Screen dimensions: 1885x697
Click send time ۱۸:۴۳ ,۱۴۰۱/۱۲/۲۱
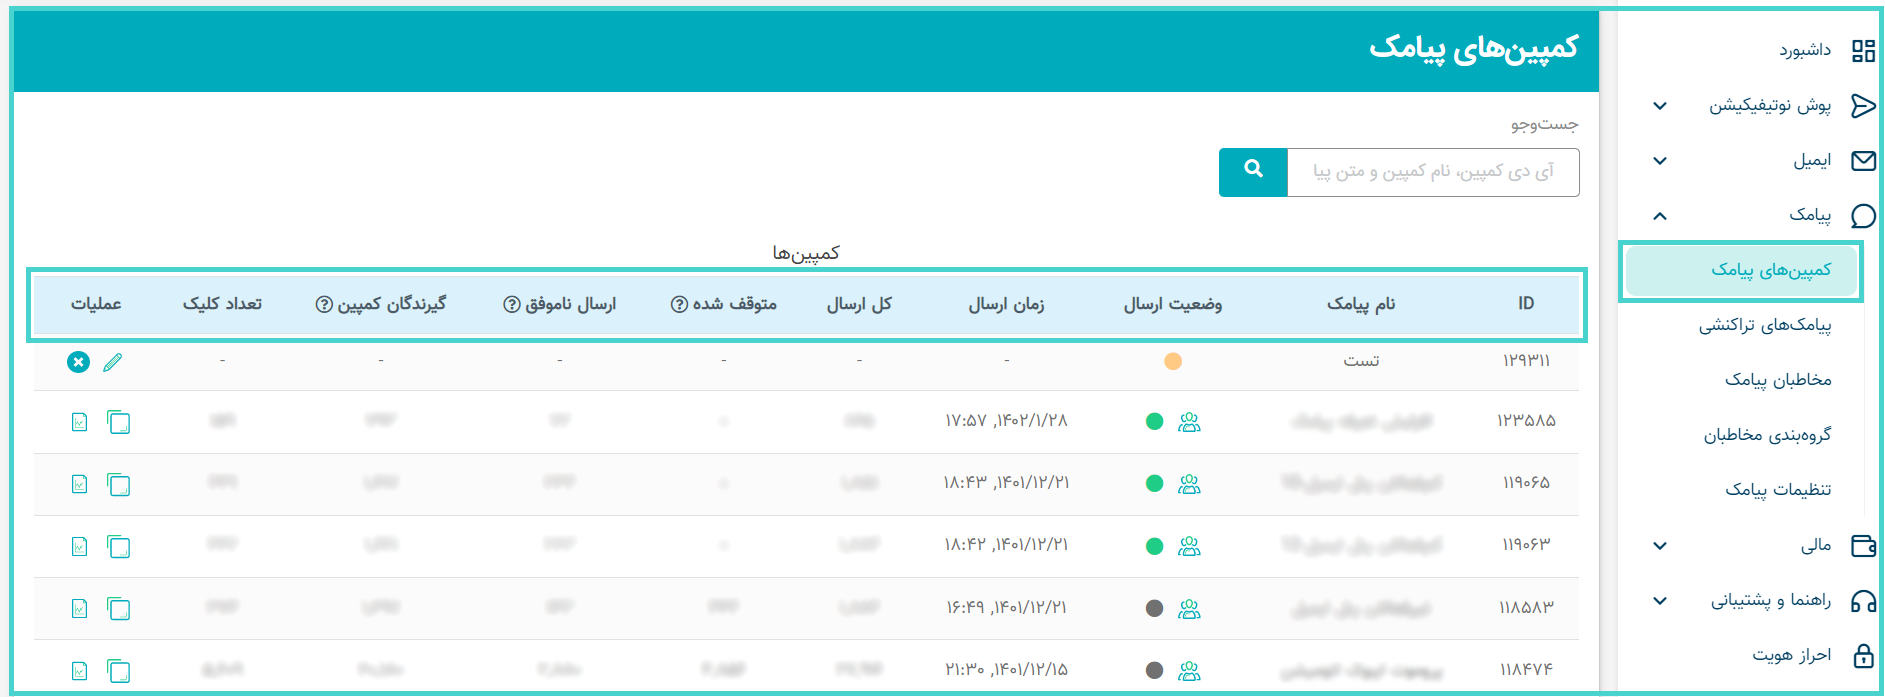pos(1006,483)
